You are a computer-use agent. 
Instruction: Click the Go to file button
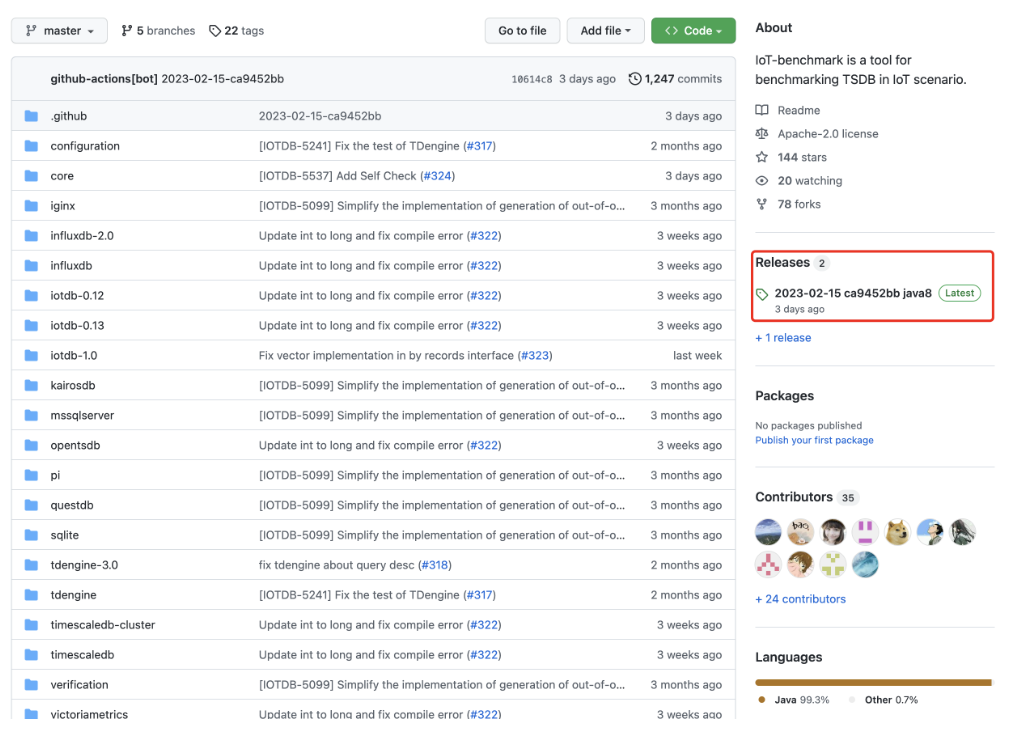(522, 31)
